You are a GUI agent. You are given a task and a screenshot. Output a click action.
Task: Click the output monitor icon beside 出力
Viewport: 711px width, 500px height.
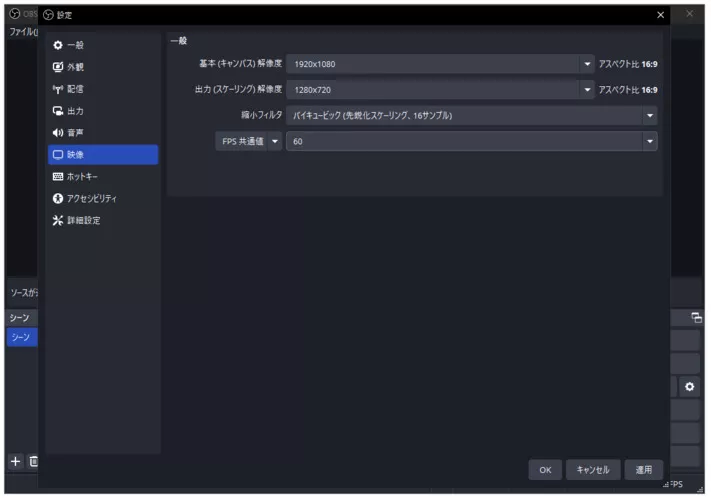[x=58, y=111]
